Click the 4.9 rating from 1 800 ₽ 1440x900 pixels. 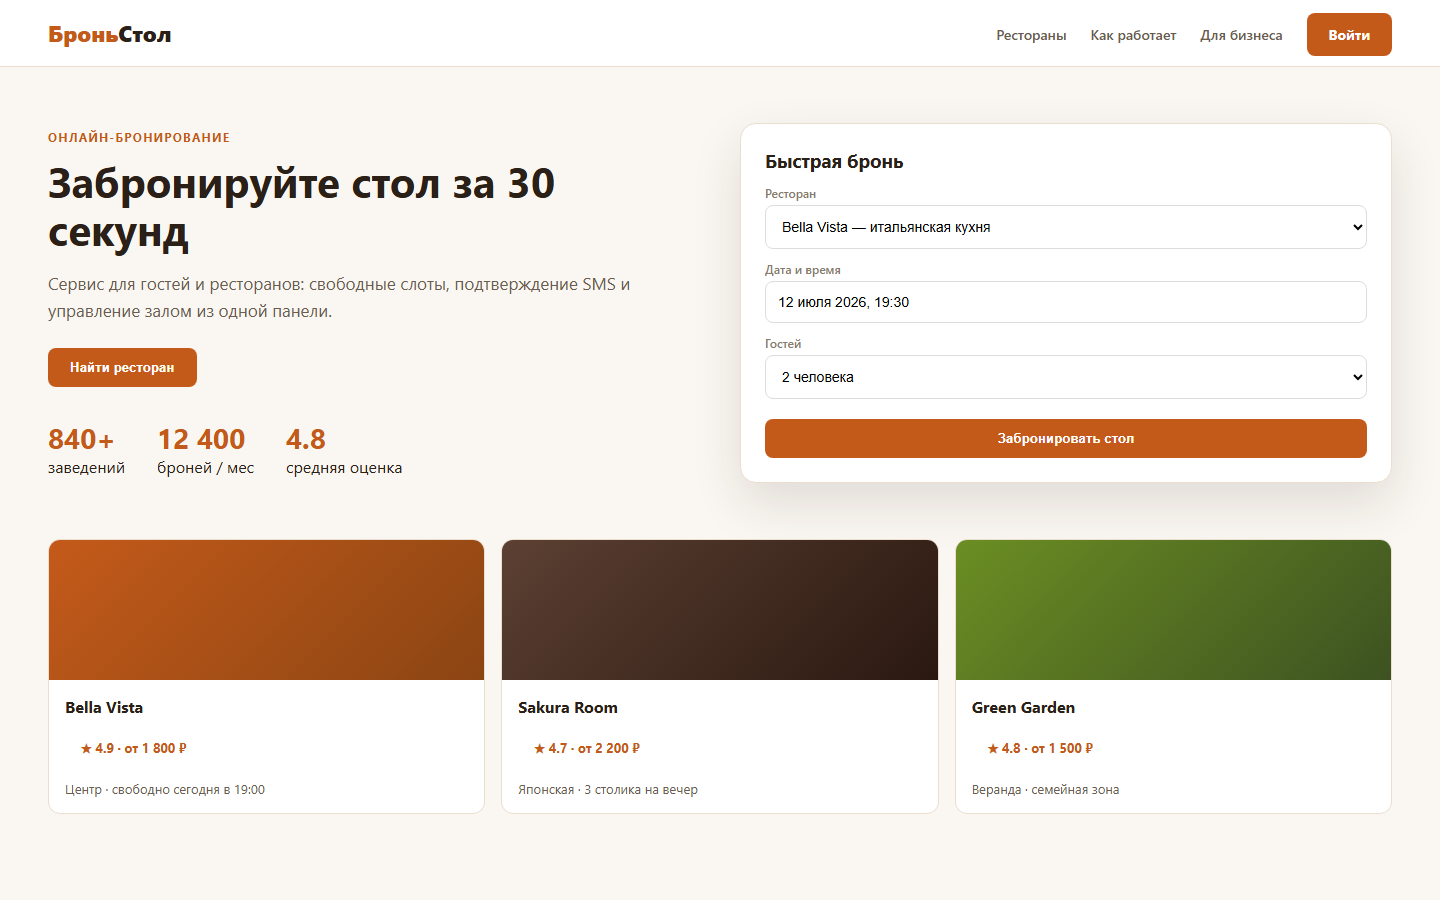(134, 748)
